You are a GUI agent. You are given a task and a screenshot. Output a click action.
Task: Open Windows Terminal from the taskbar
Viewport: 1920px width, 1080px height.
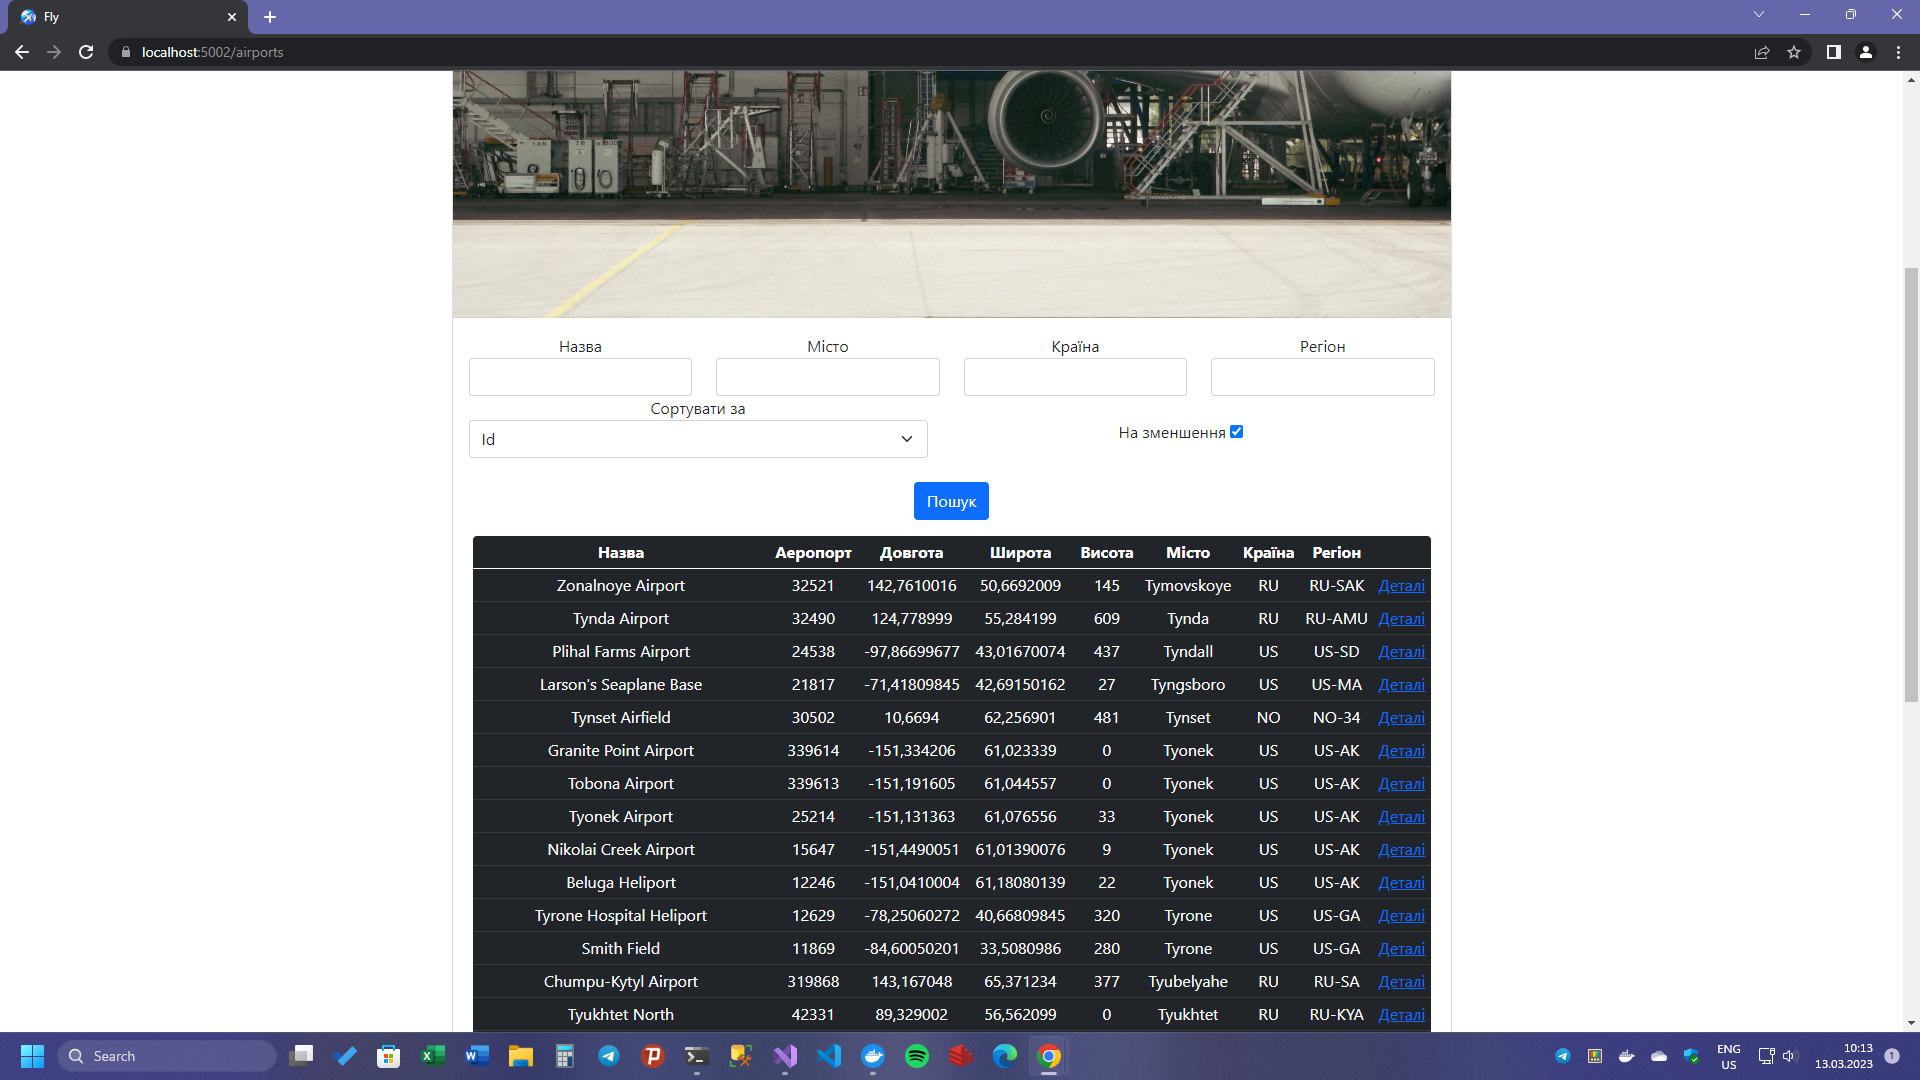coord(697,1056)
